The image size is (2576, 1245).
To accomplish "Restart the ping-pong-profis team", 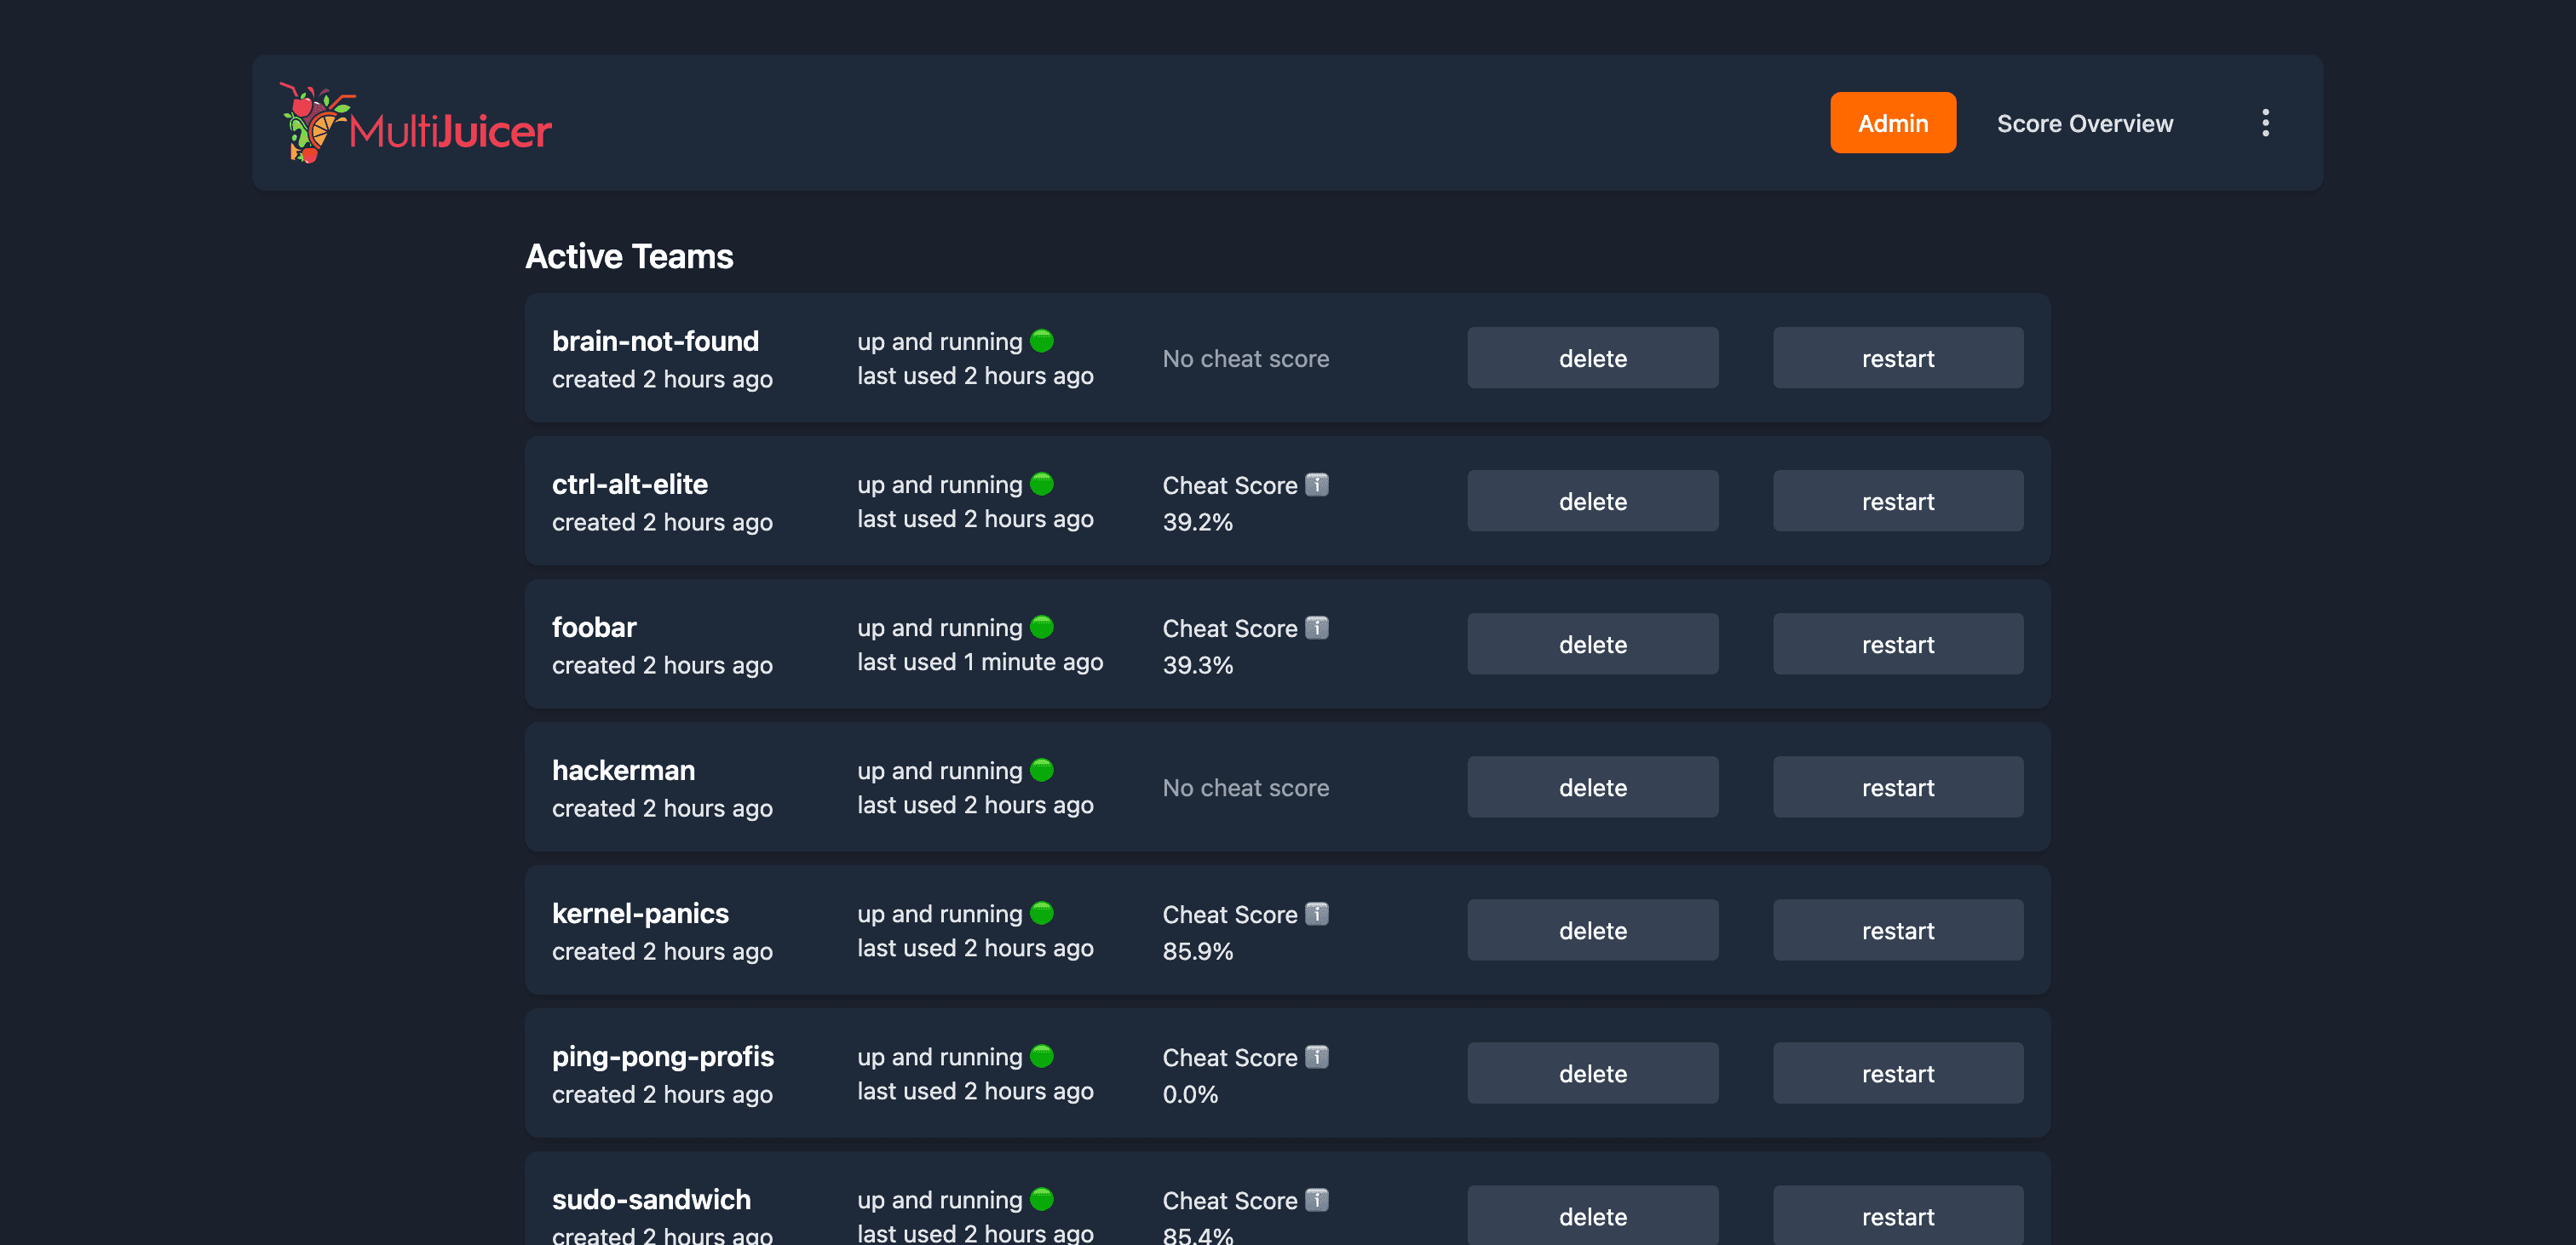I will coord(1897,1072).
